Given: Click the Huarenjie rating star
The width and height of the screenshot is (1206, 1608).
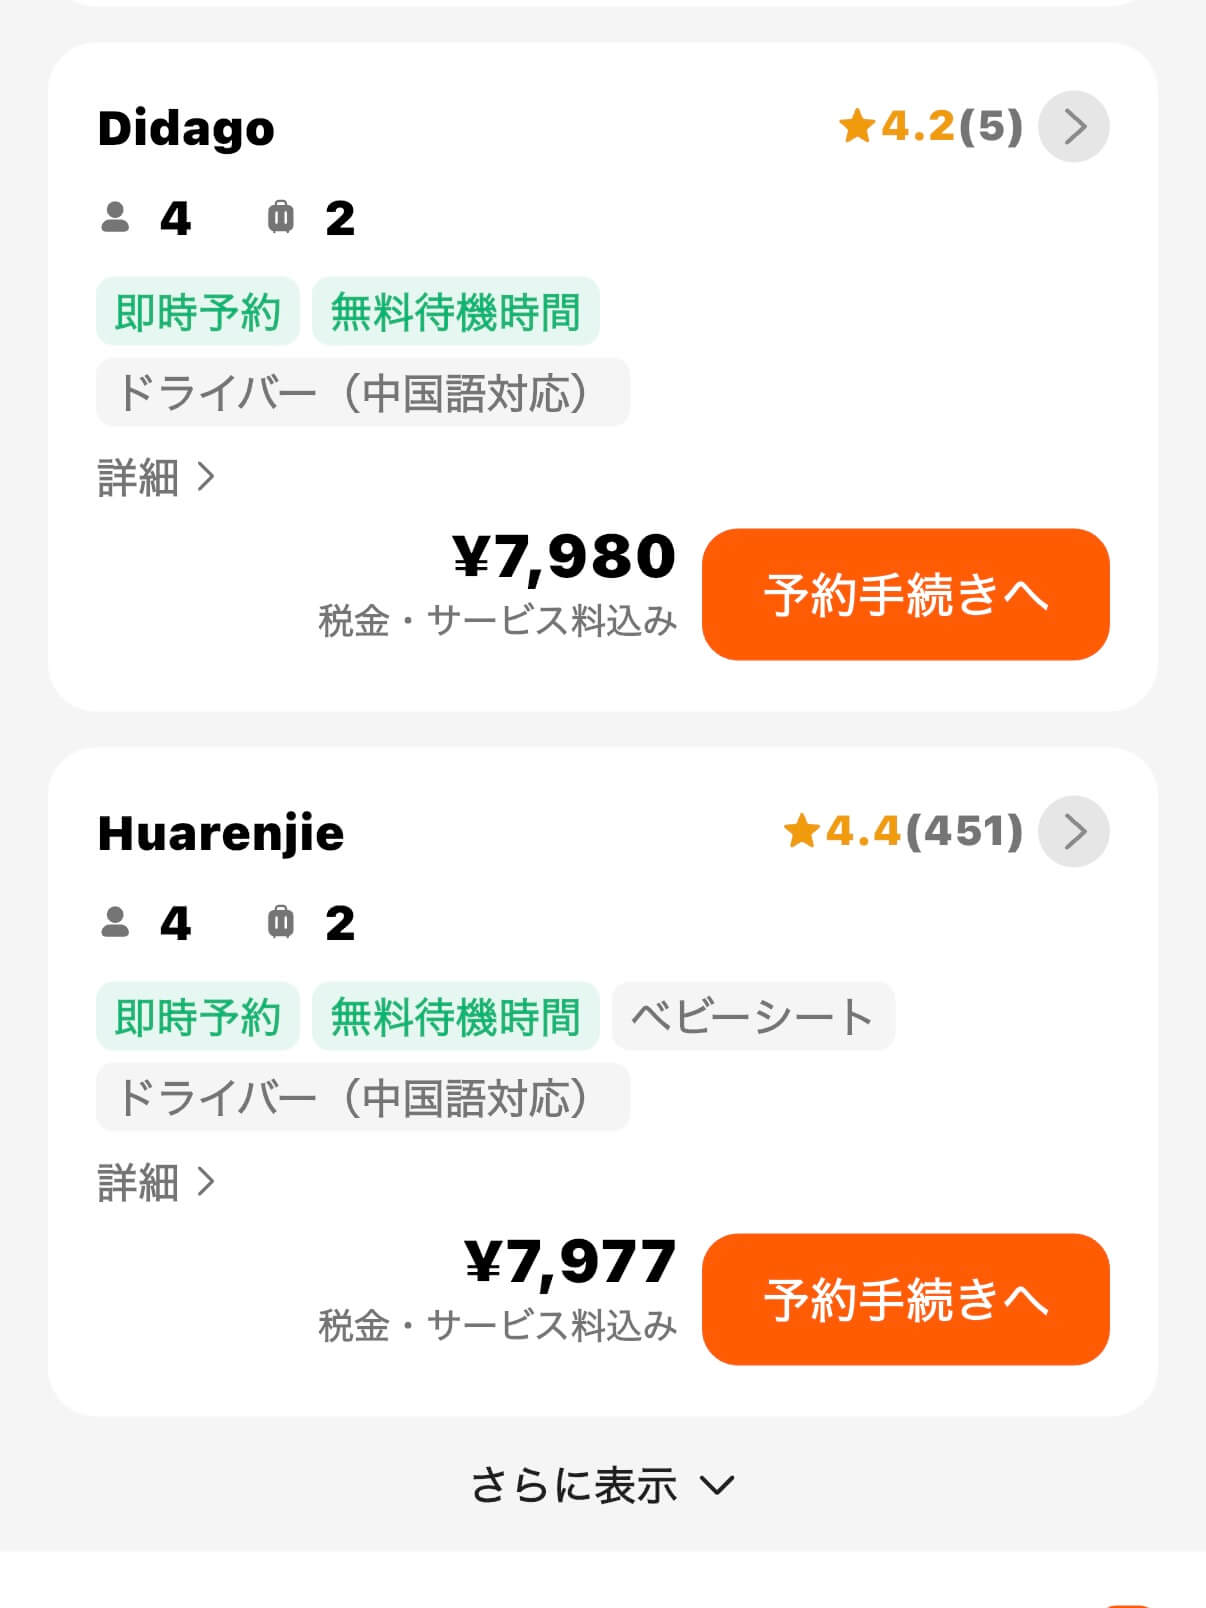Looking at the screenshot, I should pos(801,831).
